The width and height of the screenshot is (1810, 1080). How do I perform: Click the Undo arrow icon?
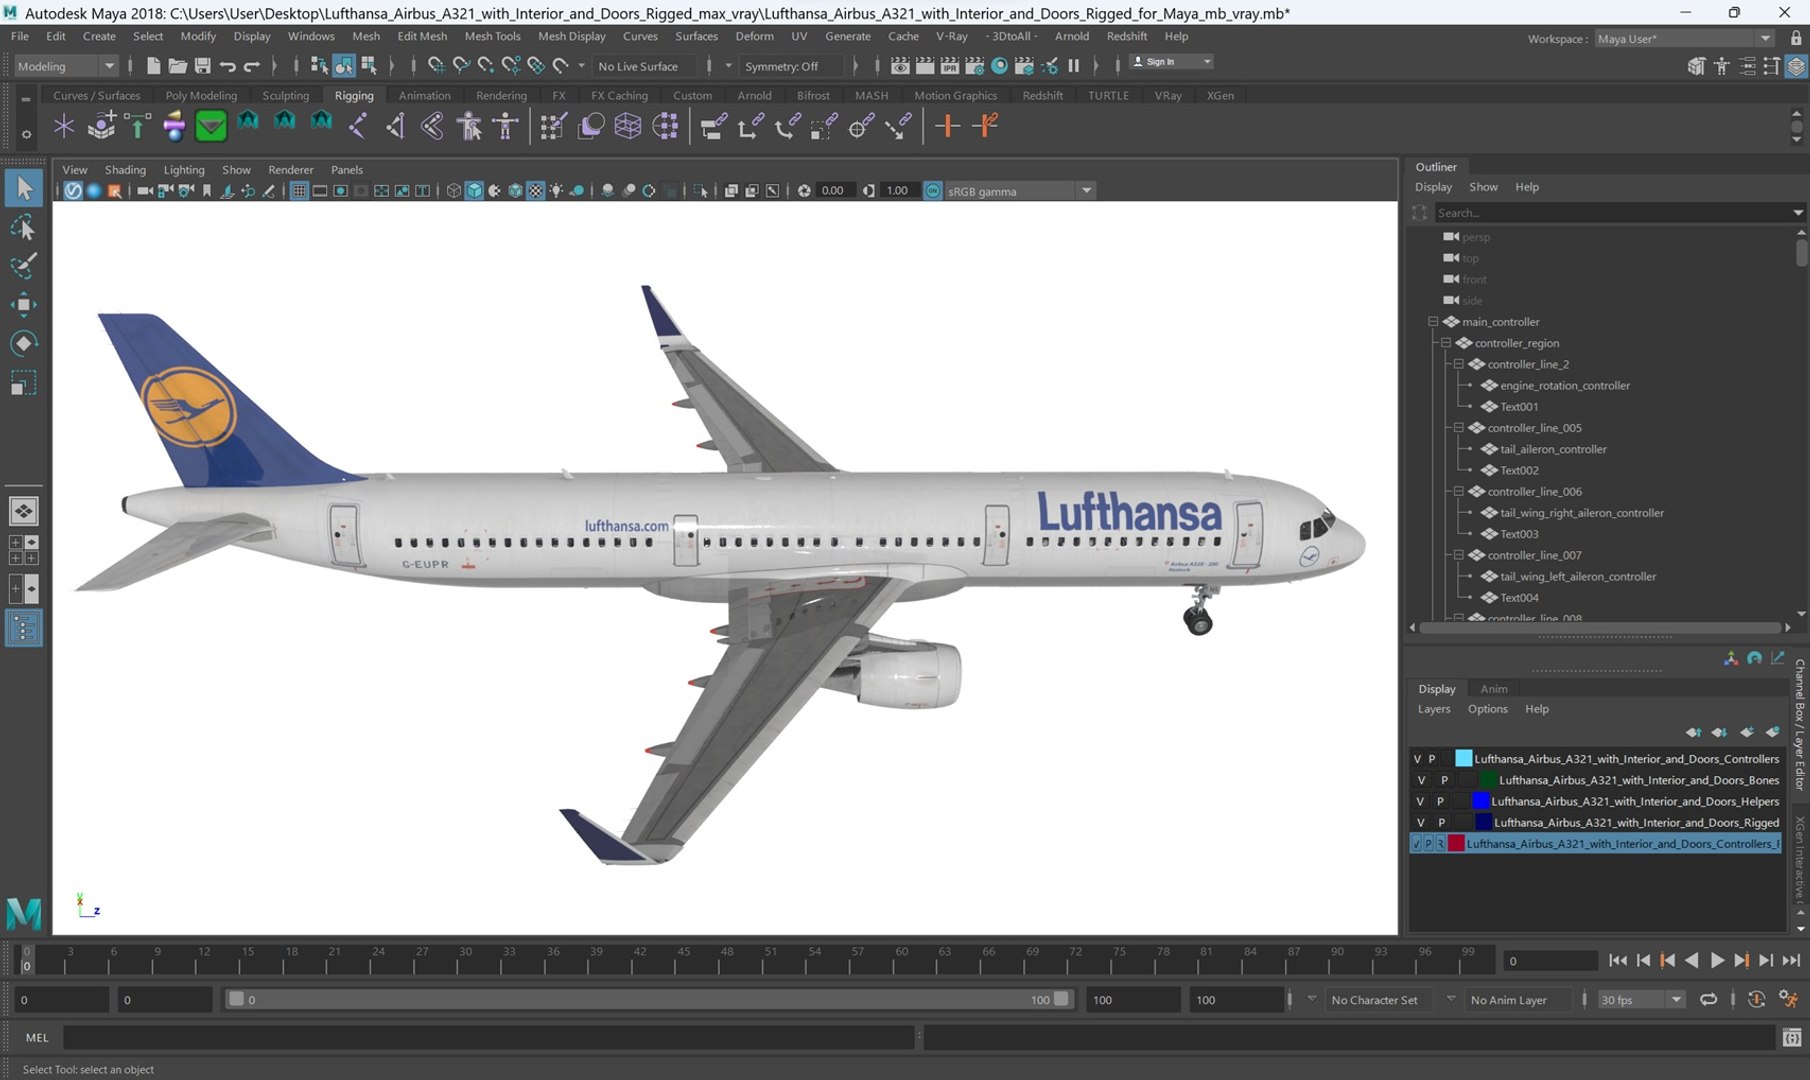pyautogui.click(x=227, y=66)
